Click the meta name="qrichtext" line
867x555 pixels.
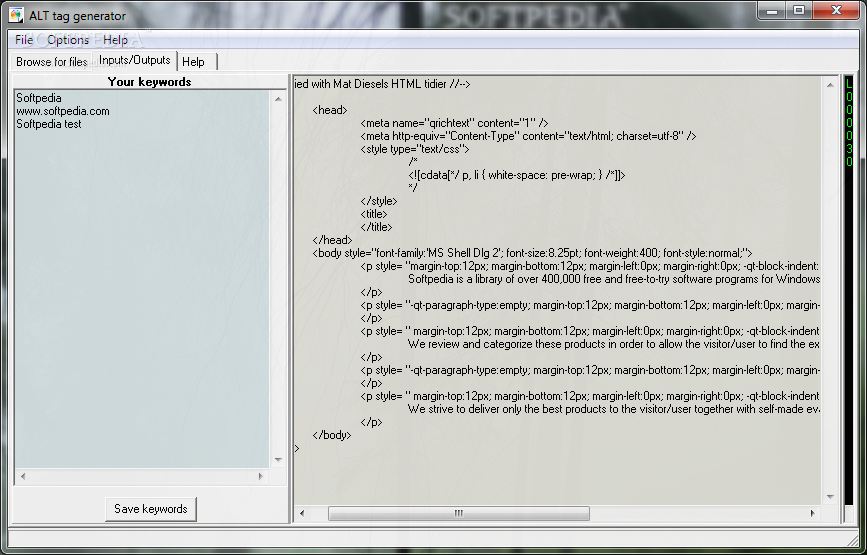point(454,123)
